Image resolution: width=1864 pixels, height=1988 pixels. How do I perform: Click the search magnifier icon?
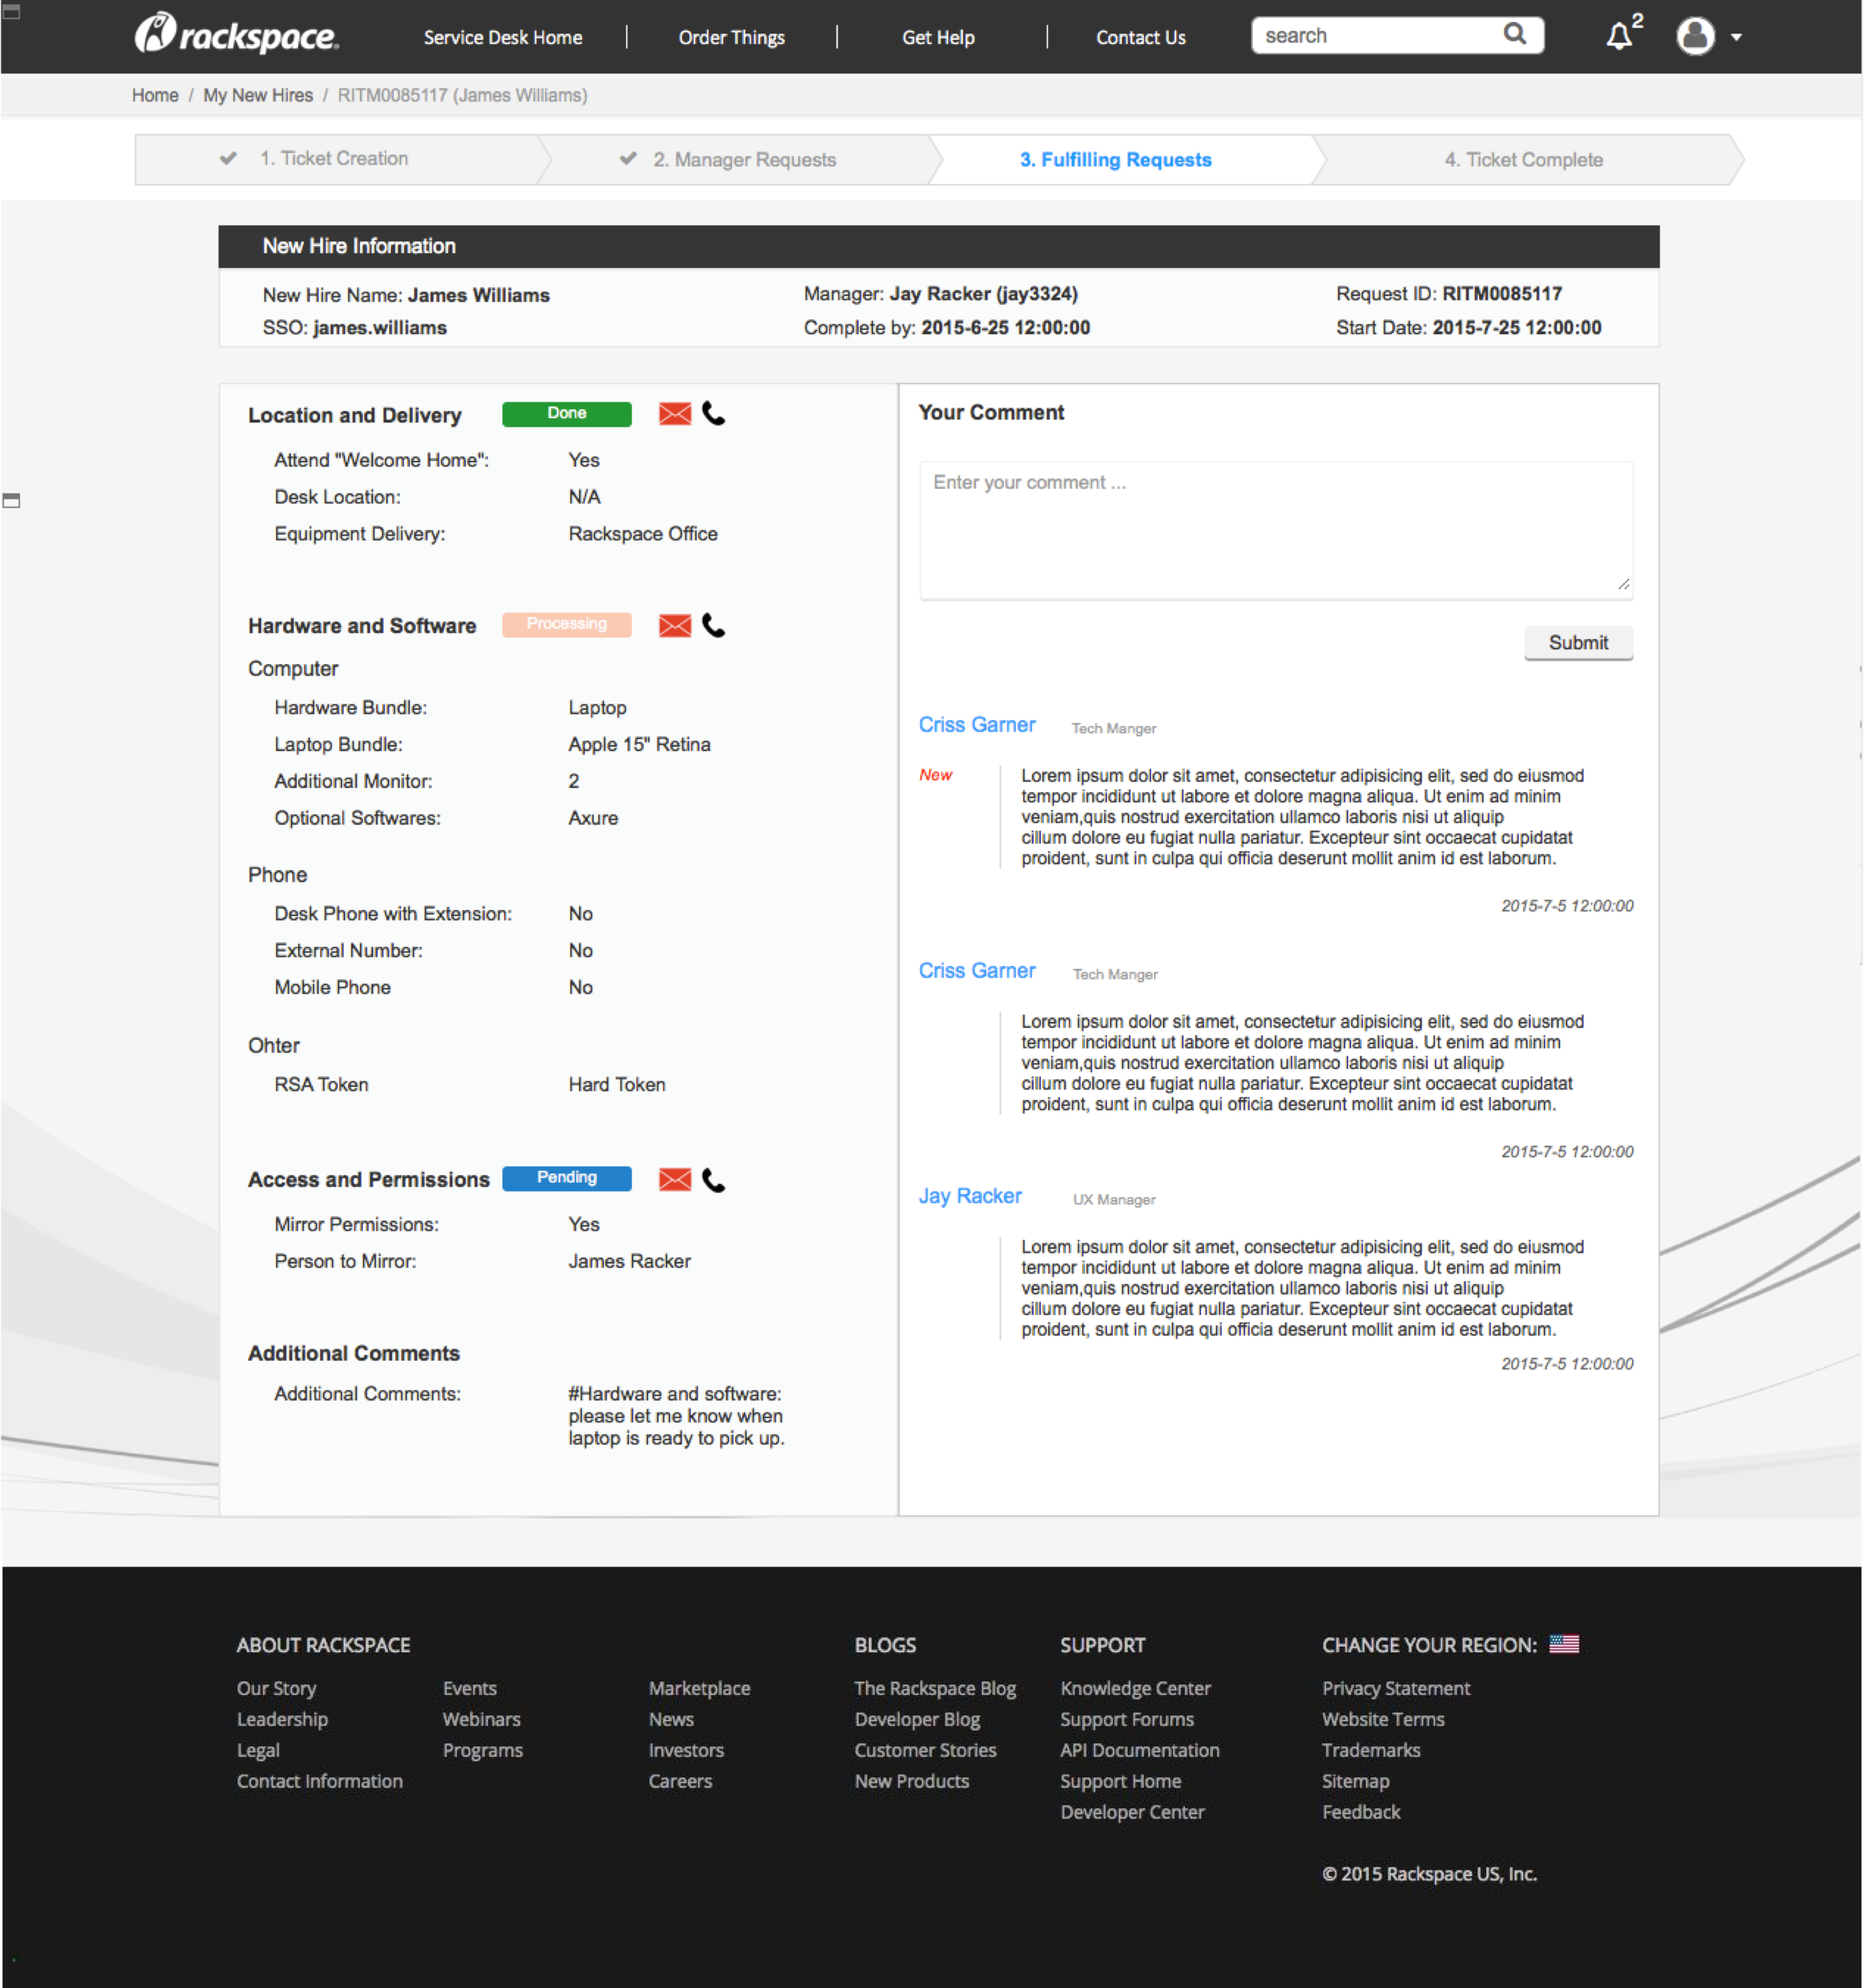[x=1515, y=35]
